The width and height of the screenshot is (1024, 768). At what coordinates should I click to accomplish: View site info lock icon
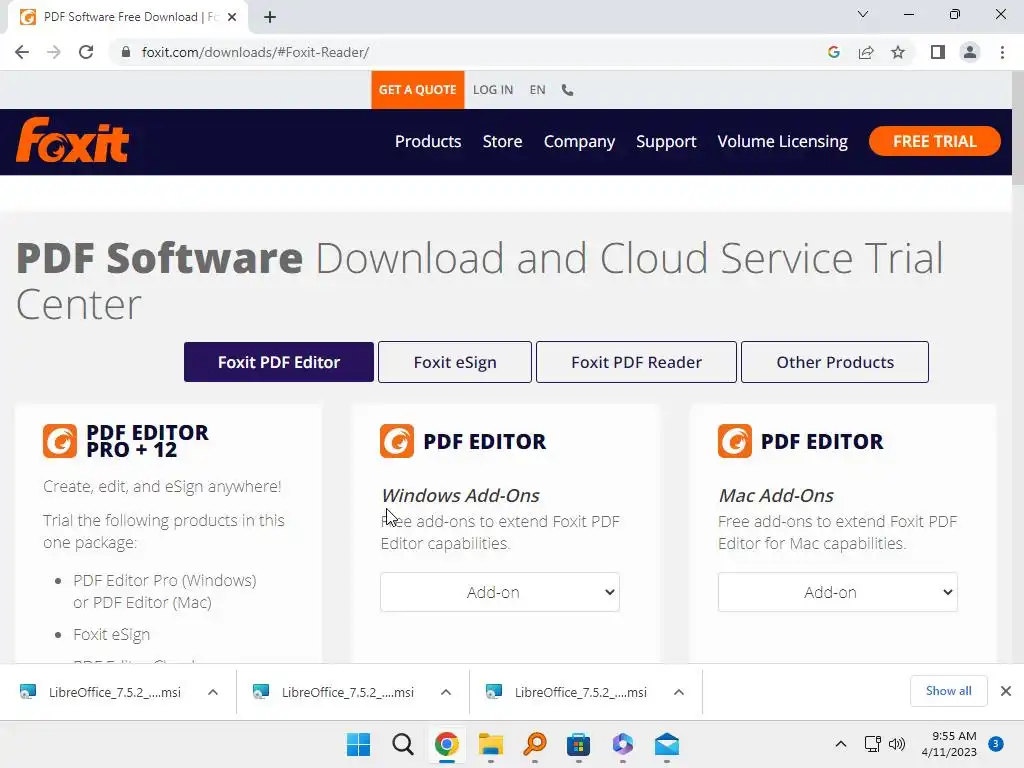point(126,52)
